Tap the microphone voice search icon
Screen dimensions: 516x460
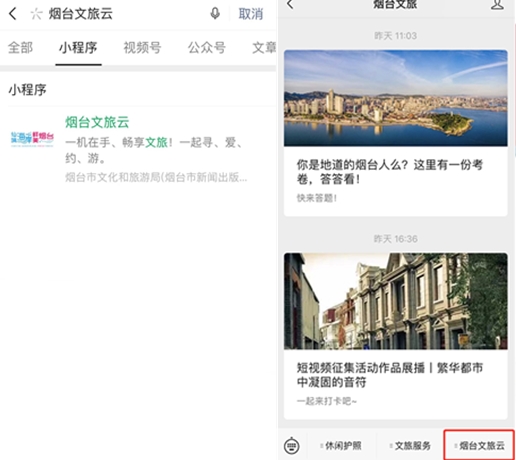(215, 14)
